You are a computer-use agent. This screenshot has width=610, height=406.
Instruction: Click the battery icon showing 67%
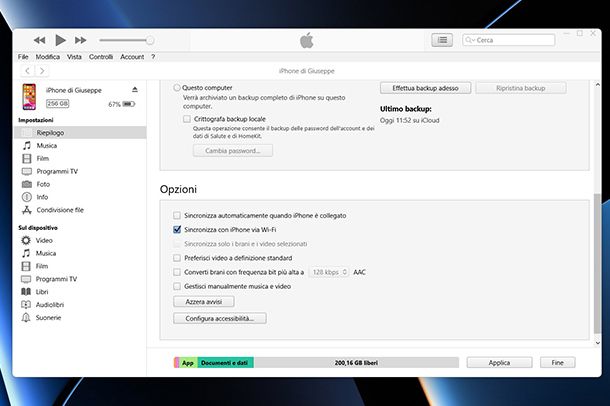pos(129,104)
